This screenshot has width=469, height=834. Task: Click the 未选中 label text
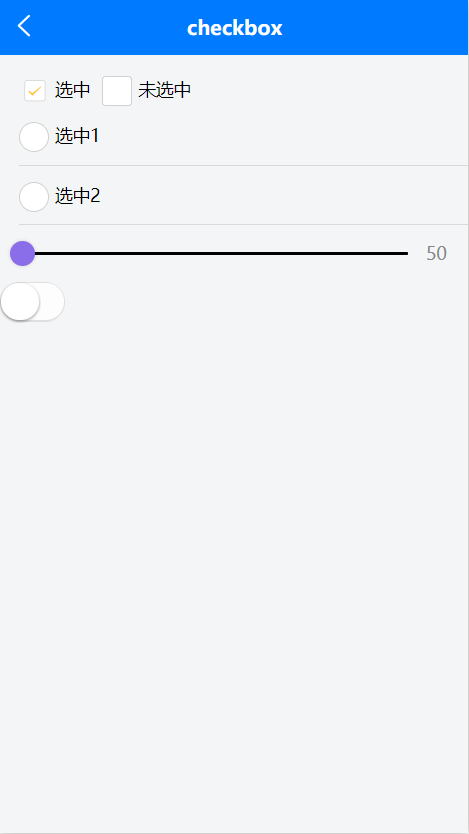tap(164, 90)
